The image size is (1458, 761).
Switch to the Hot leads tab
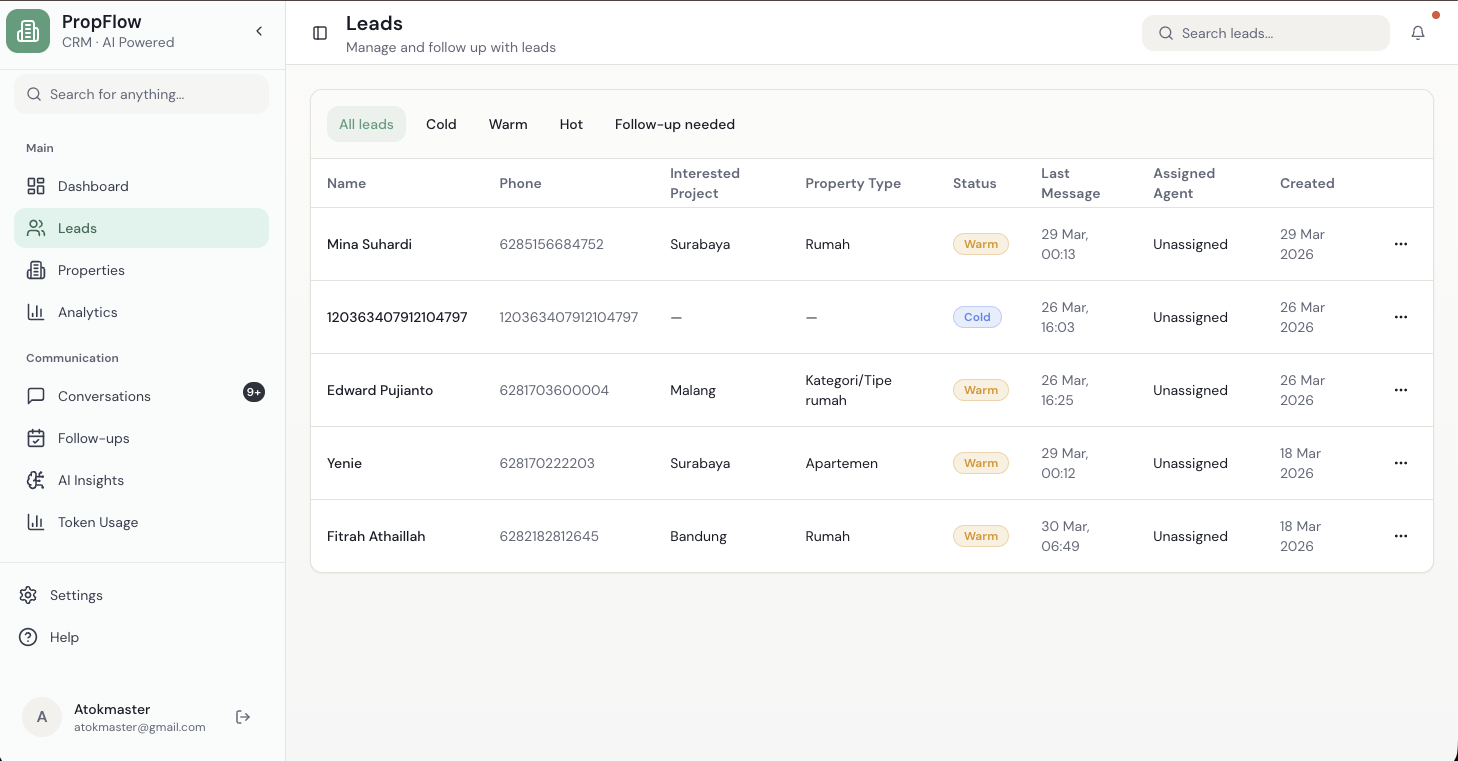click(x=571, y=124)
